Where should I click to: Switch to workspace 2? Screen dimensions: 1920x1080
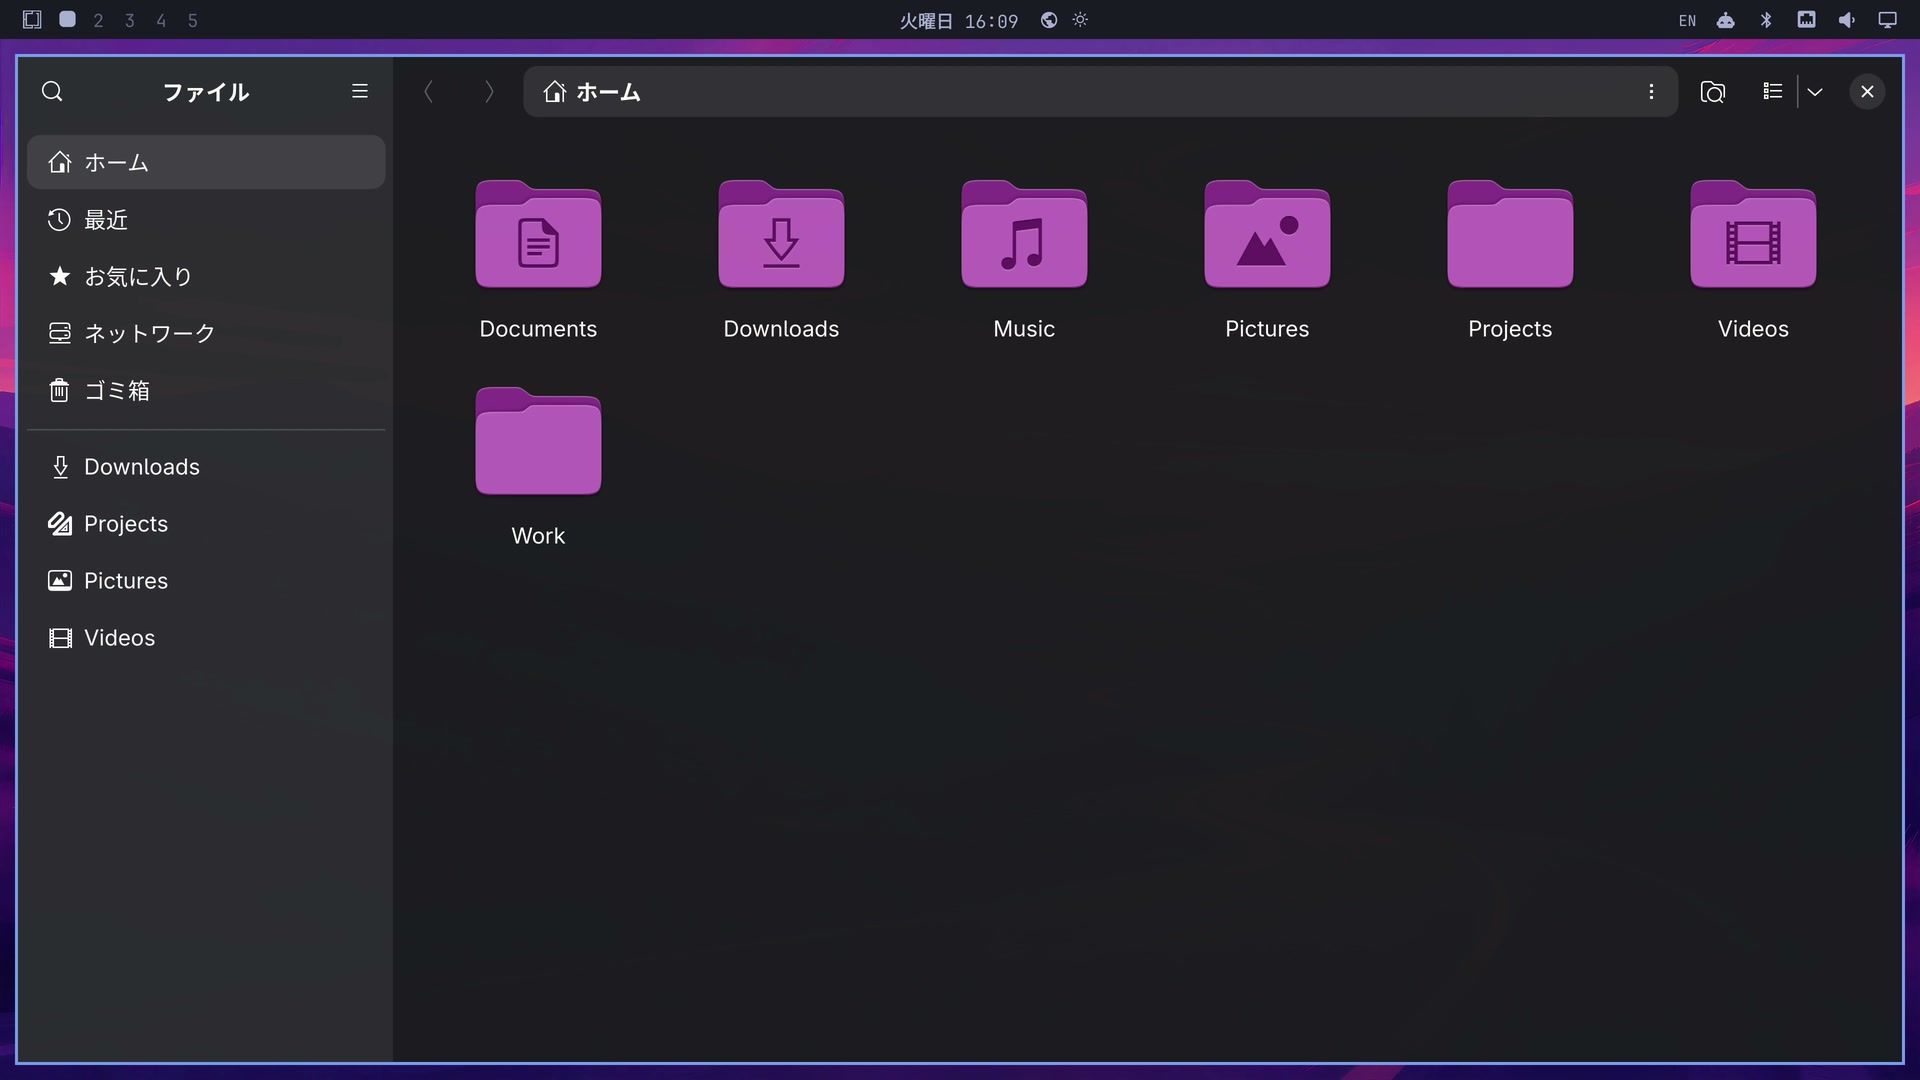coord(98,20)
